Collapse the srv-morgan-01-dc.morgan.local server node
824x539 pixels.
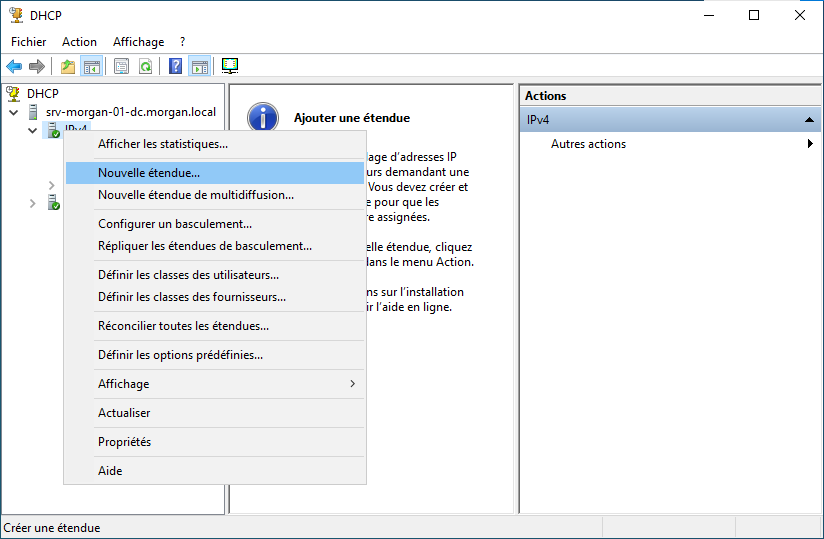[x=14, y=112]
